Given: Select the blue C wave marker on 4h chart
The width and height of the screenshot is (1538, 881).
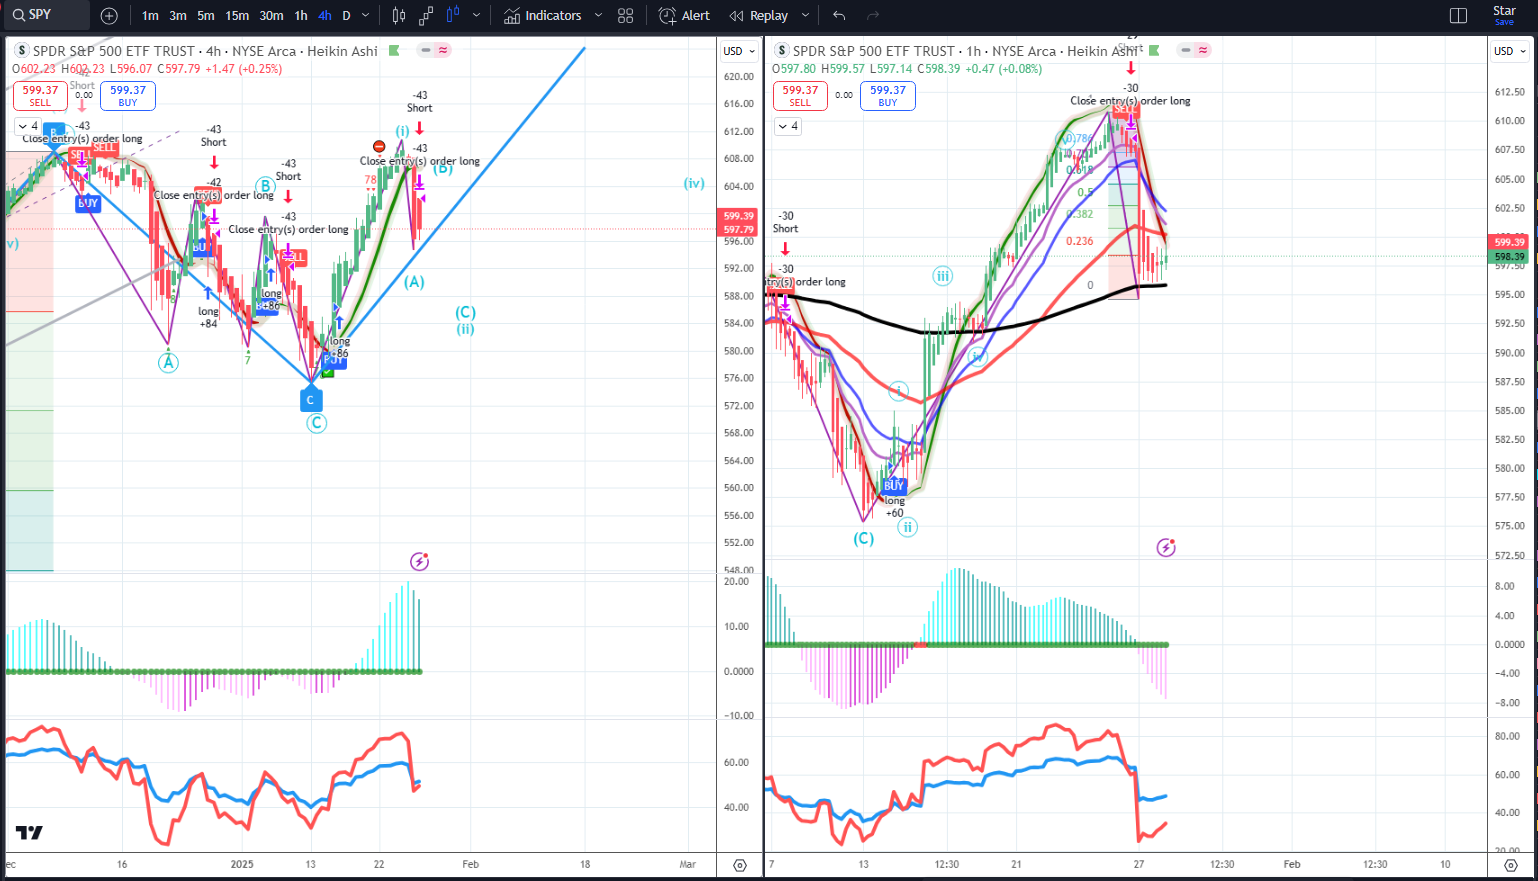Looking at the screenshot, I should [x=310, y=399].
